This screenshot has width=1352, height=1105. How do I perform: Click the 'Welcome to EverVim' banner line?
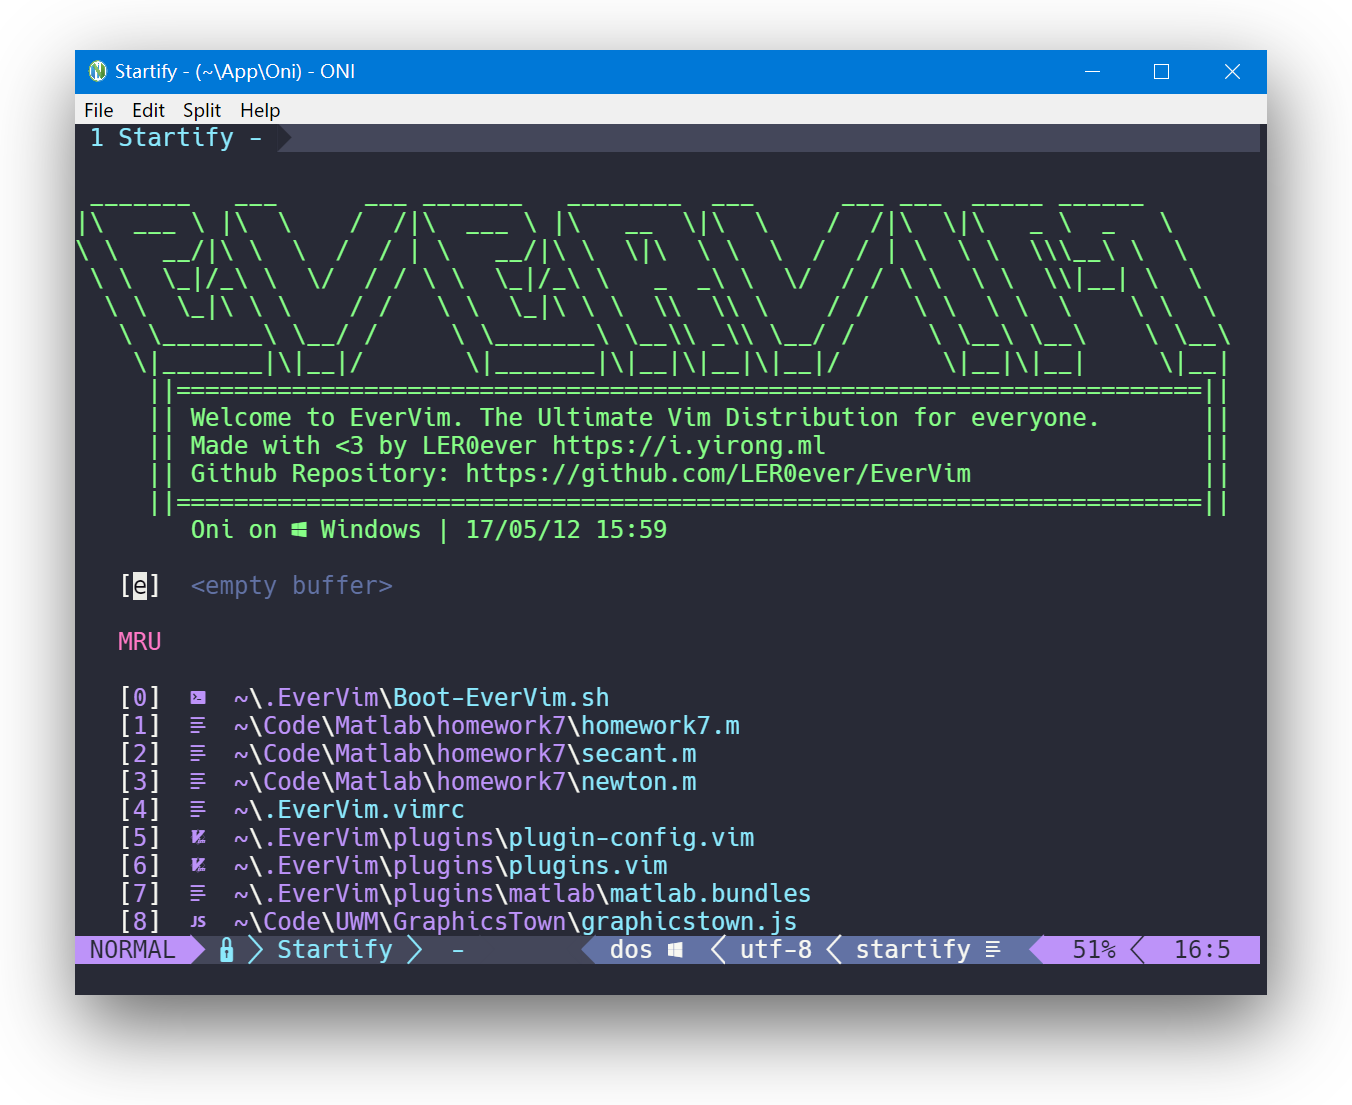pyautogui.click(x=645, y=418)
